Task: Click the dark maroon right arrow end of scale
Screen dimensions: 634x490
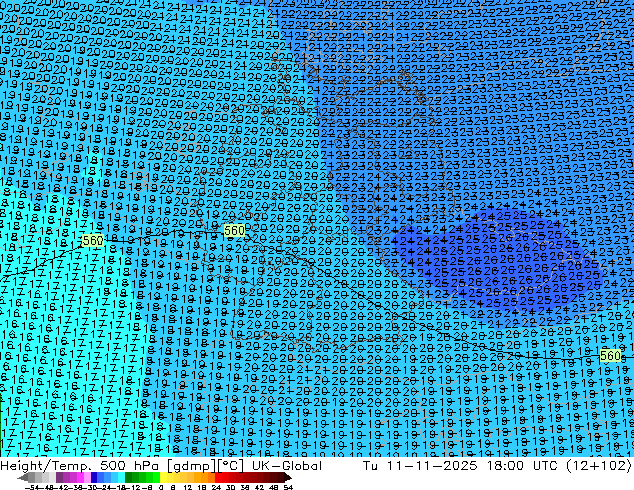Action: click(x=288, y=478)
